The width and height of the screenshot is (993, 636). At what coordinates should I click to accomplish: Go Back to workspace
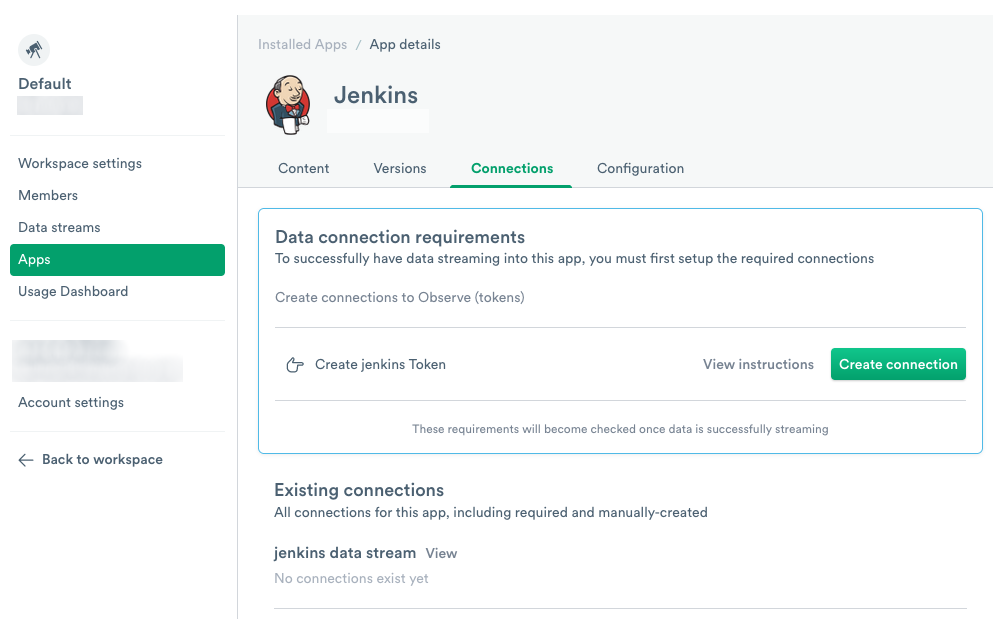tap(102, 460)
